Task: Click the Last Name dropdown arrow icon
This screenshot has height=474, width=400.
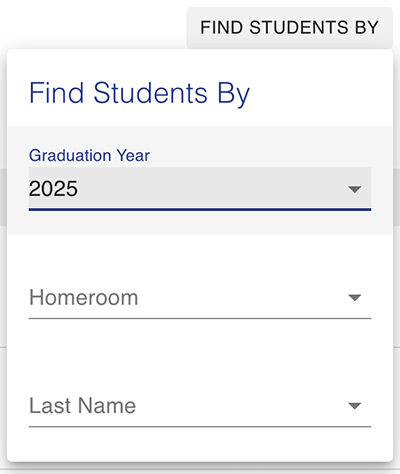Action: point(354,406)
